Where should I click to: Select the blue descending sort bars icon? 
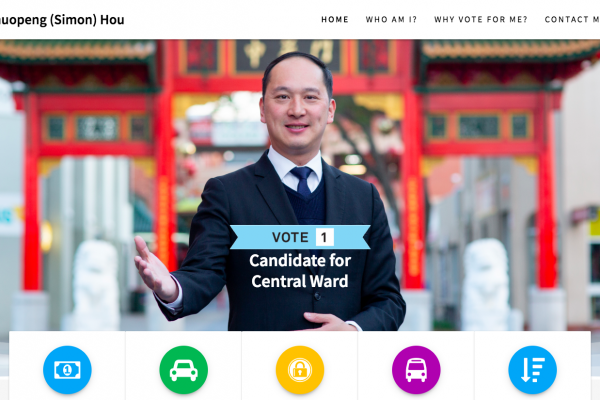[533, 370]
